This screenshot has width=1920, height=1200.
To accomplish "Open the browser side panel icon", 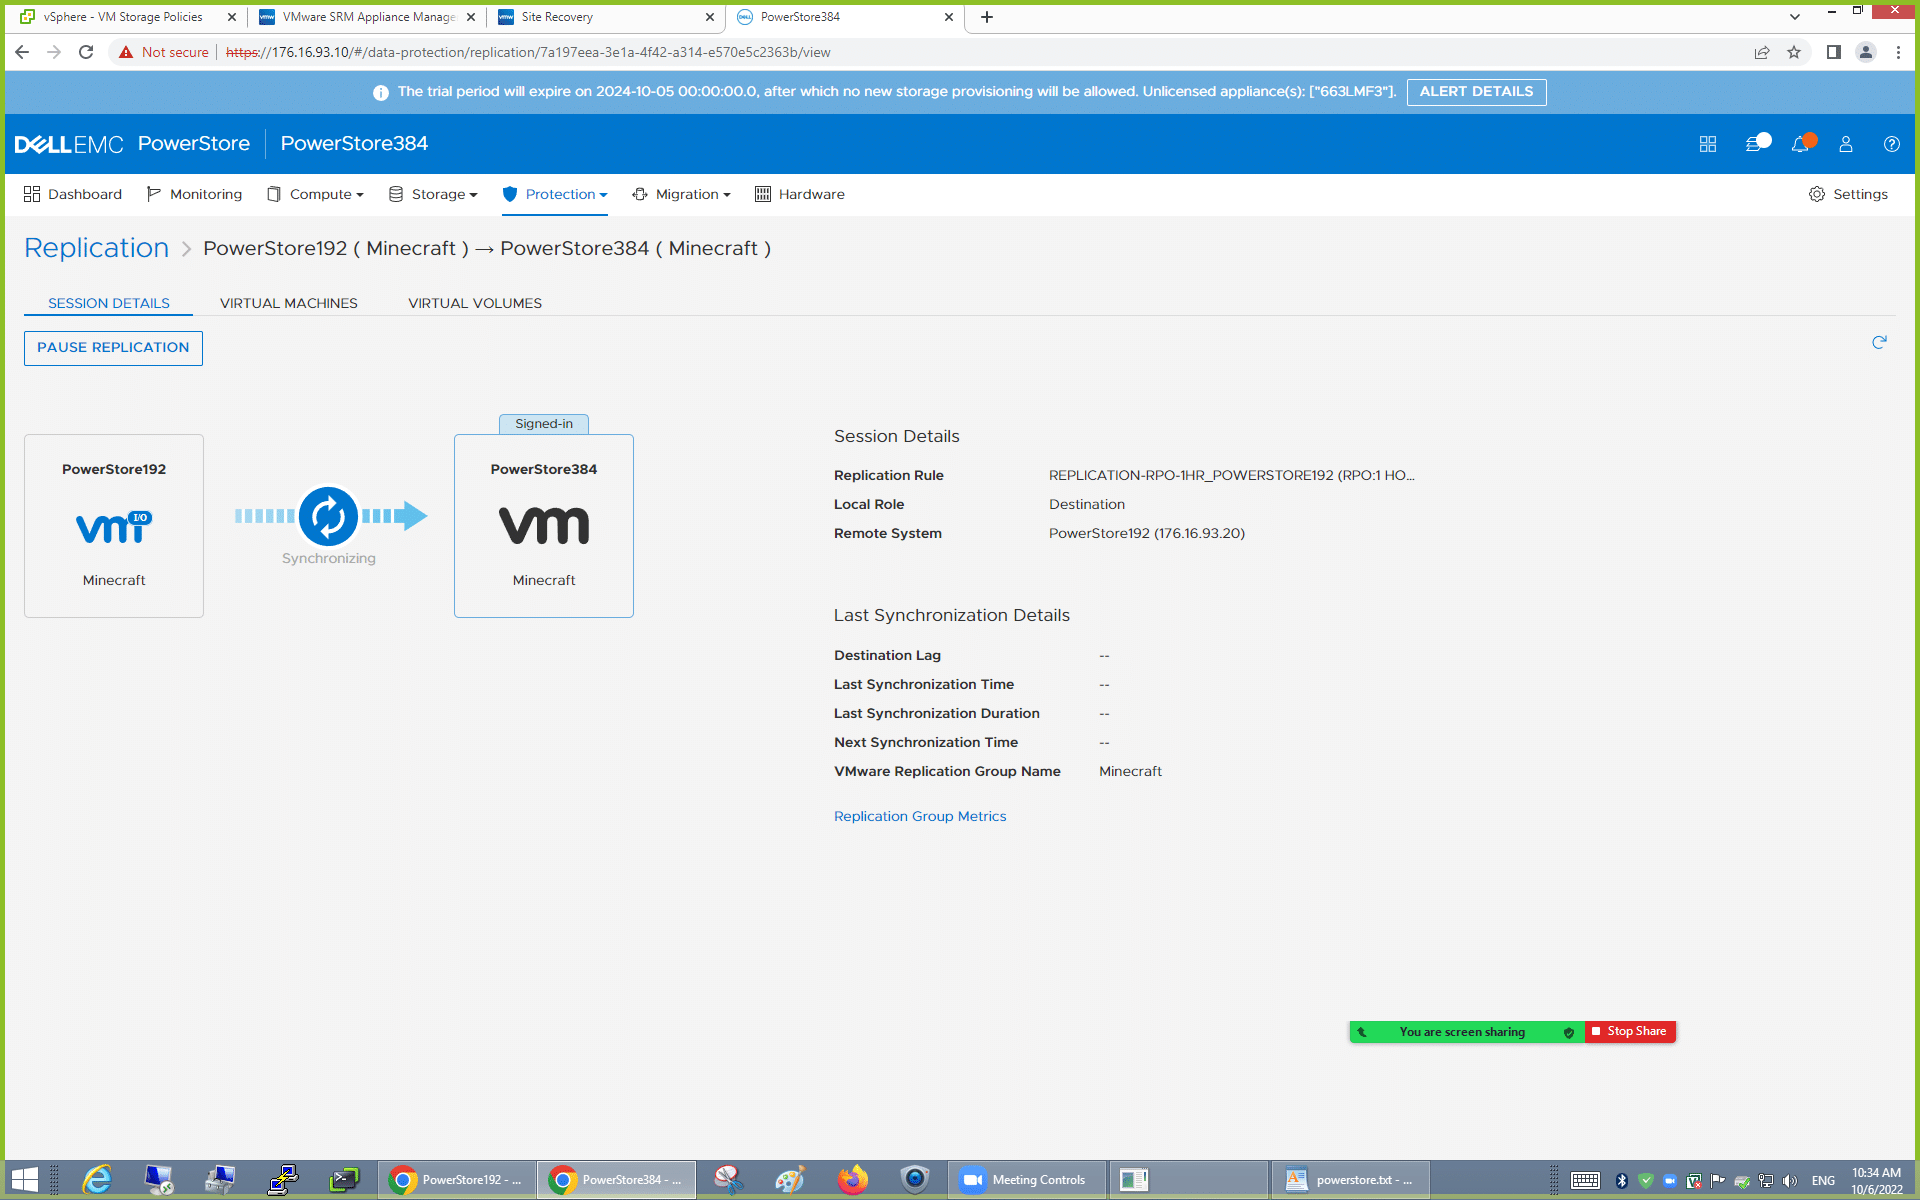I will (x=1833, y=52).
